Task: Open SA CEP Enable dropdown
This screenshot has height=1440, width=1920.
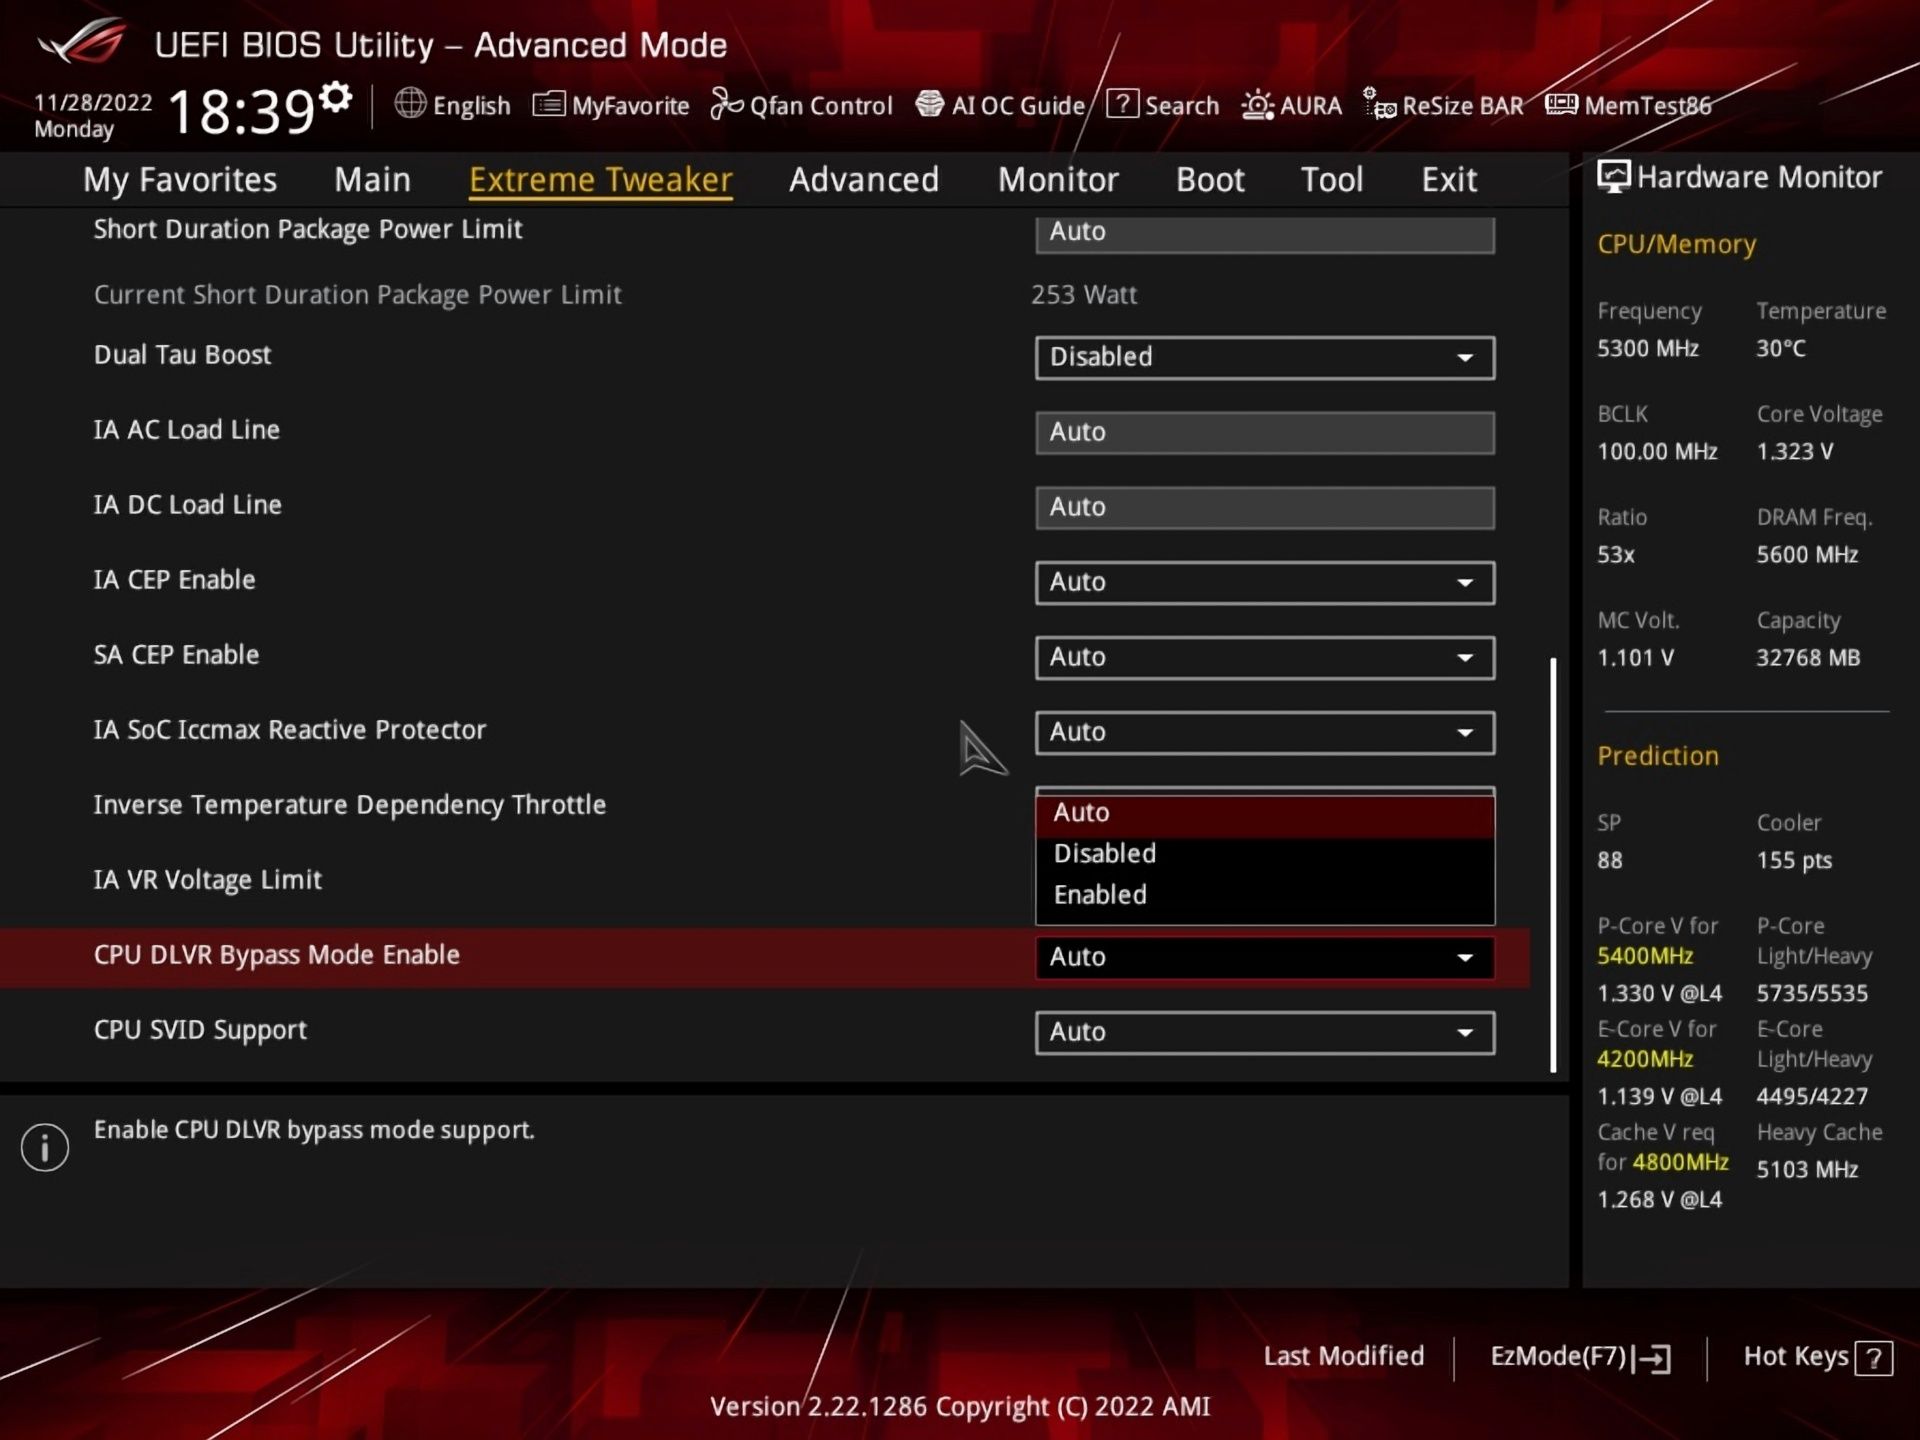Action: [1265, 657]
